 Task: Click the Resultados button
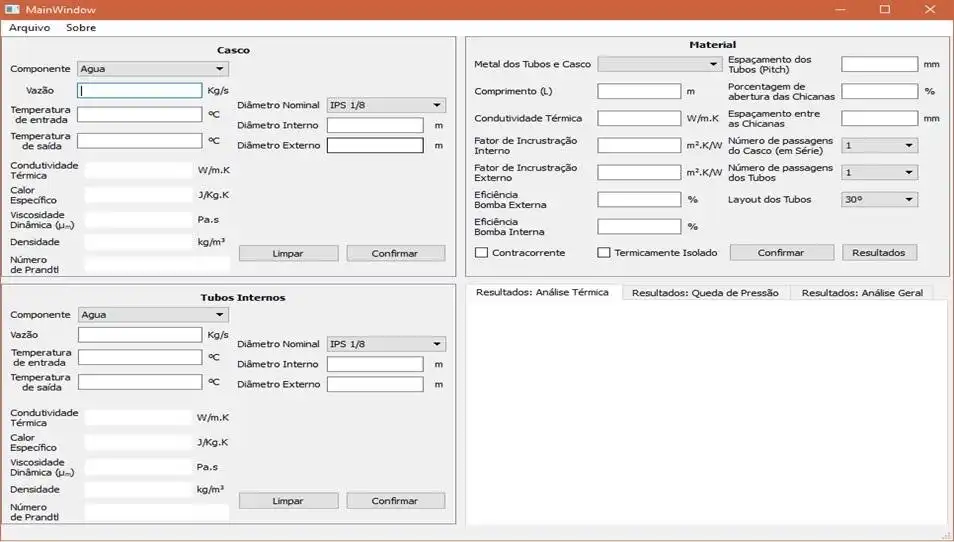pos(879,252)
